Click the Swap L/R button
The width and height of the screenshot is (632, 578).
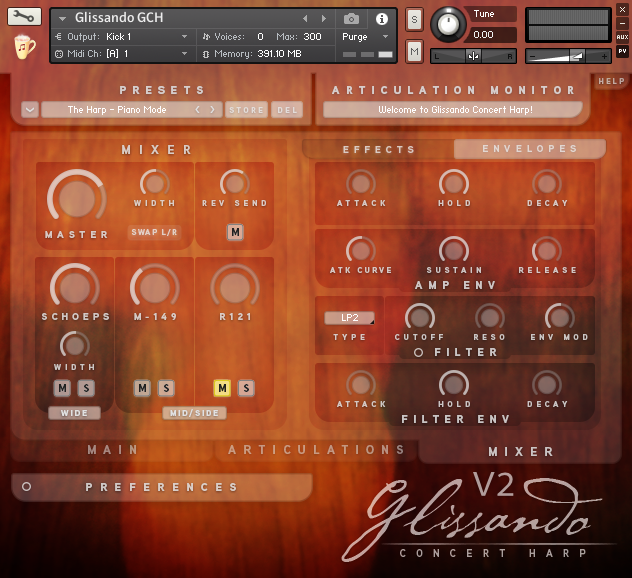click(x=154, y=232)
